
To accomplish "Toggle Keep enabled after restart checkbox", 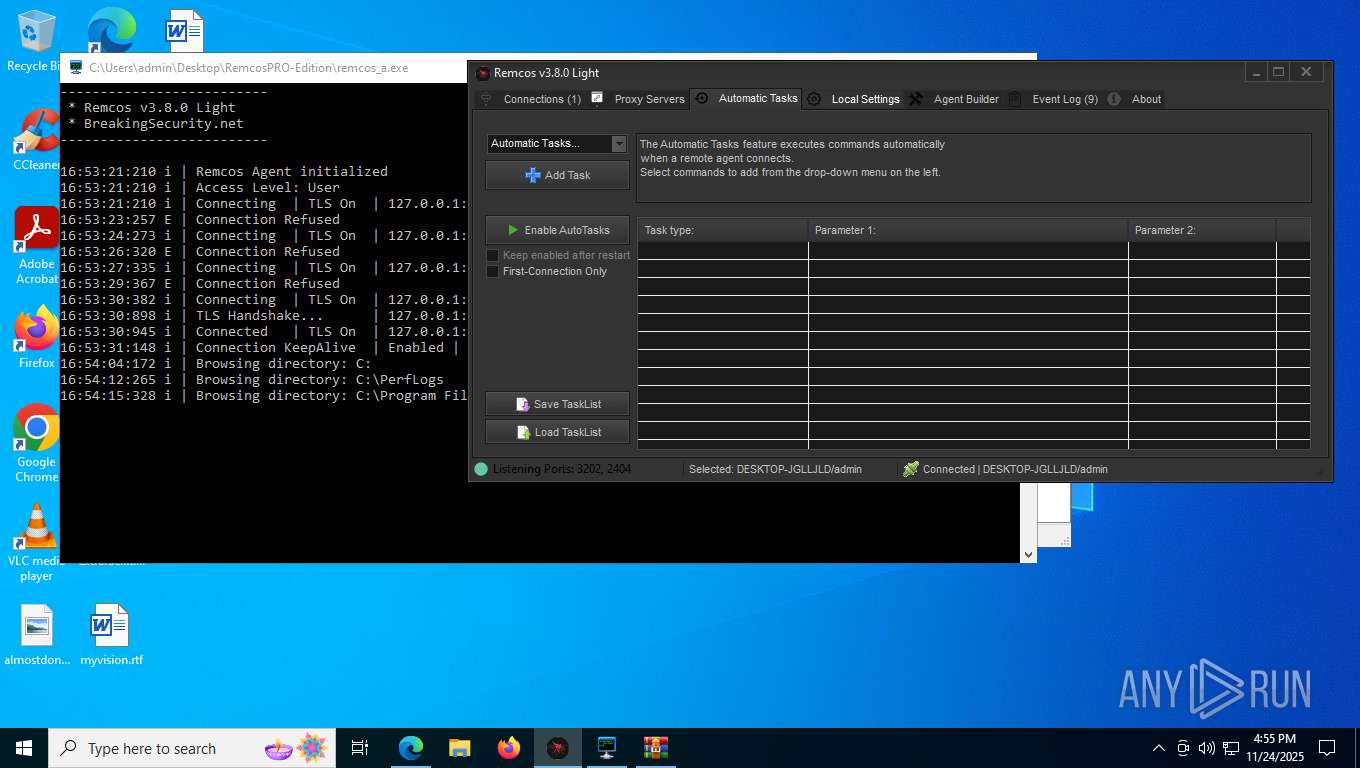I will click(x=492, y=255).
